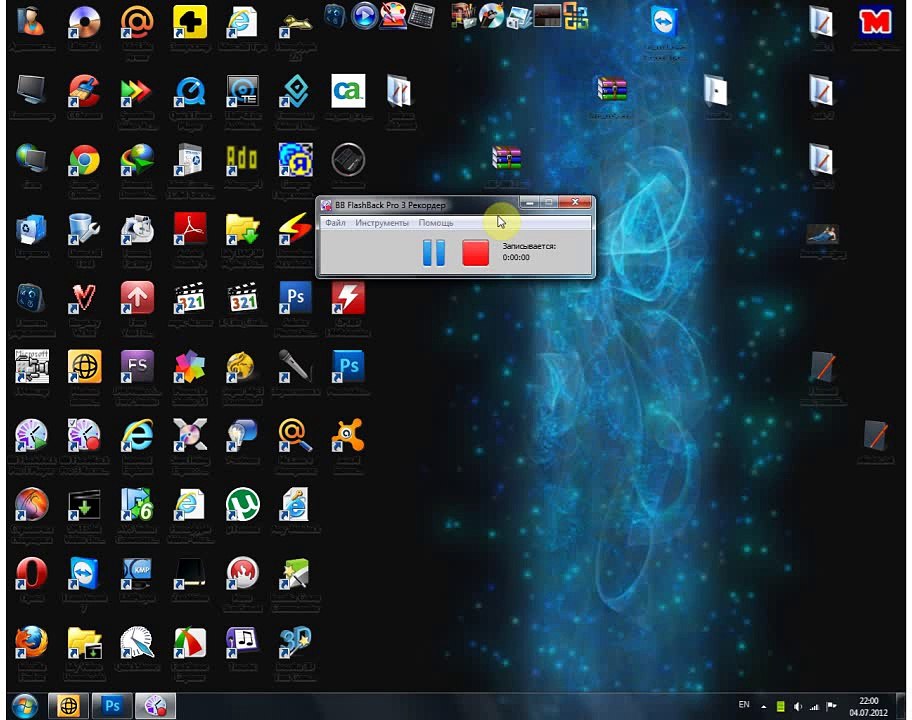Switch to FlashBack Recorder taskbar button
This screenshot has width=912, height=720.
click(155, 706)
